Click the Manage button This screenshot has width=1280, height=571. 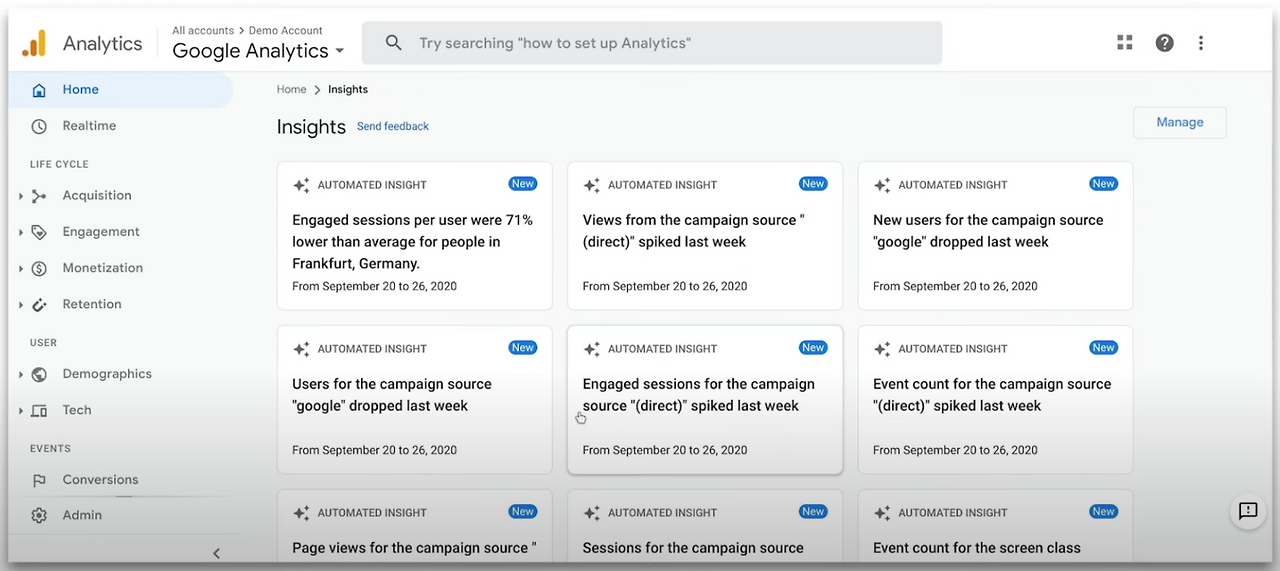1179,122
